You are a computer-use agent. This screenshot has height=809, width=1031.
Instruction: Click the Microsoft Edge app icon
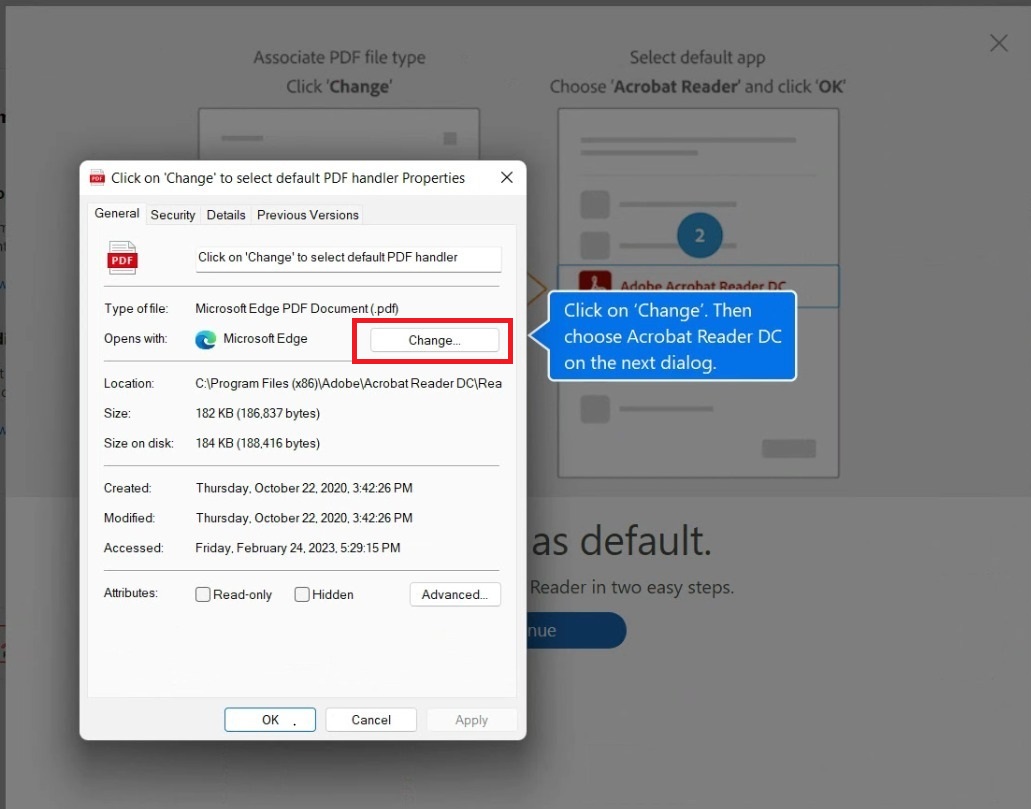click(x=206, y=339)
